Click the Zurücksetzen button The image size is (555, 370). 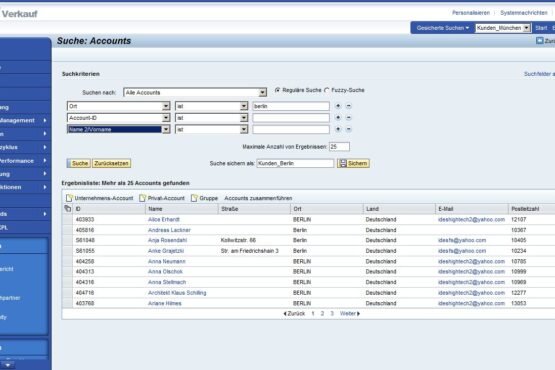[x=111, y=163]
